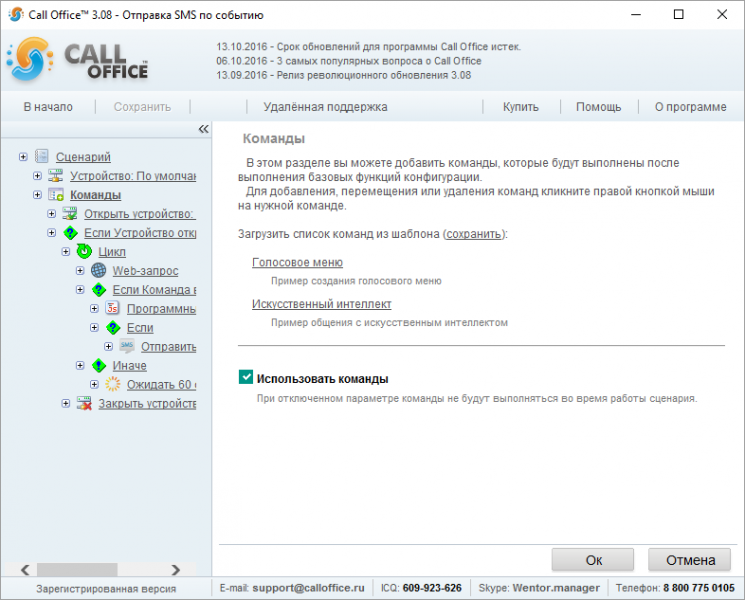
Task: Expand the Ожидать 60 node
Action: tap(94, 384)
